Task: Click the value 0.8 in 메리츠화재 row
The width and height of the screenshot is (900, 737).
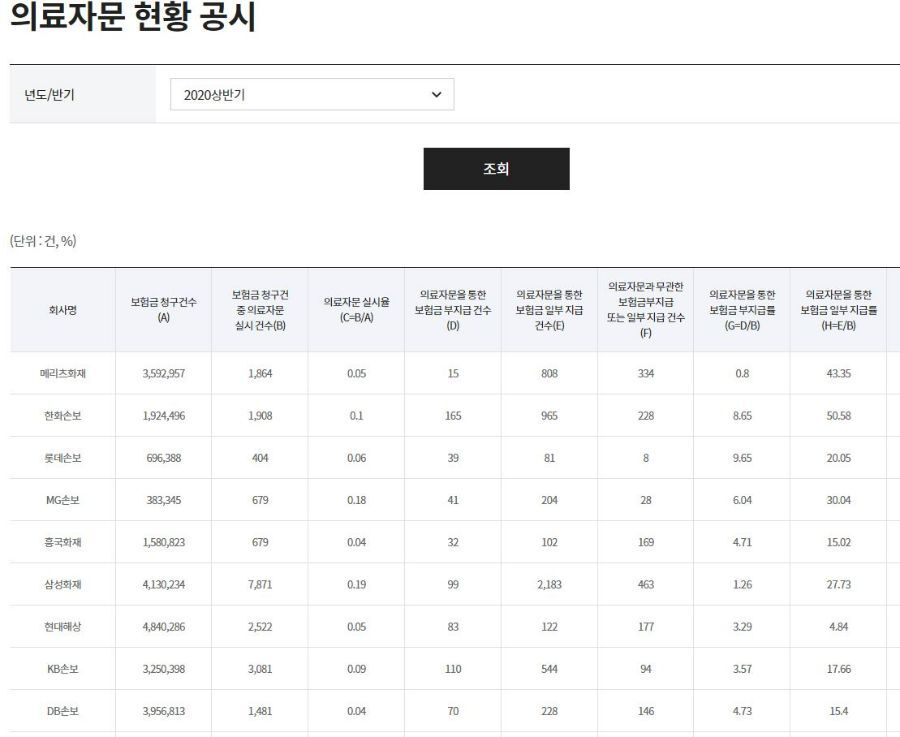Action: click(x=742, y=374)
